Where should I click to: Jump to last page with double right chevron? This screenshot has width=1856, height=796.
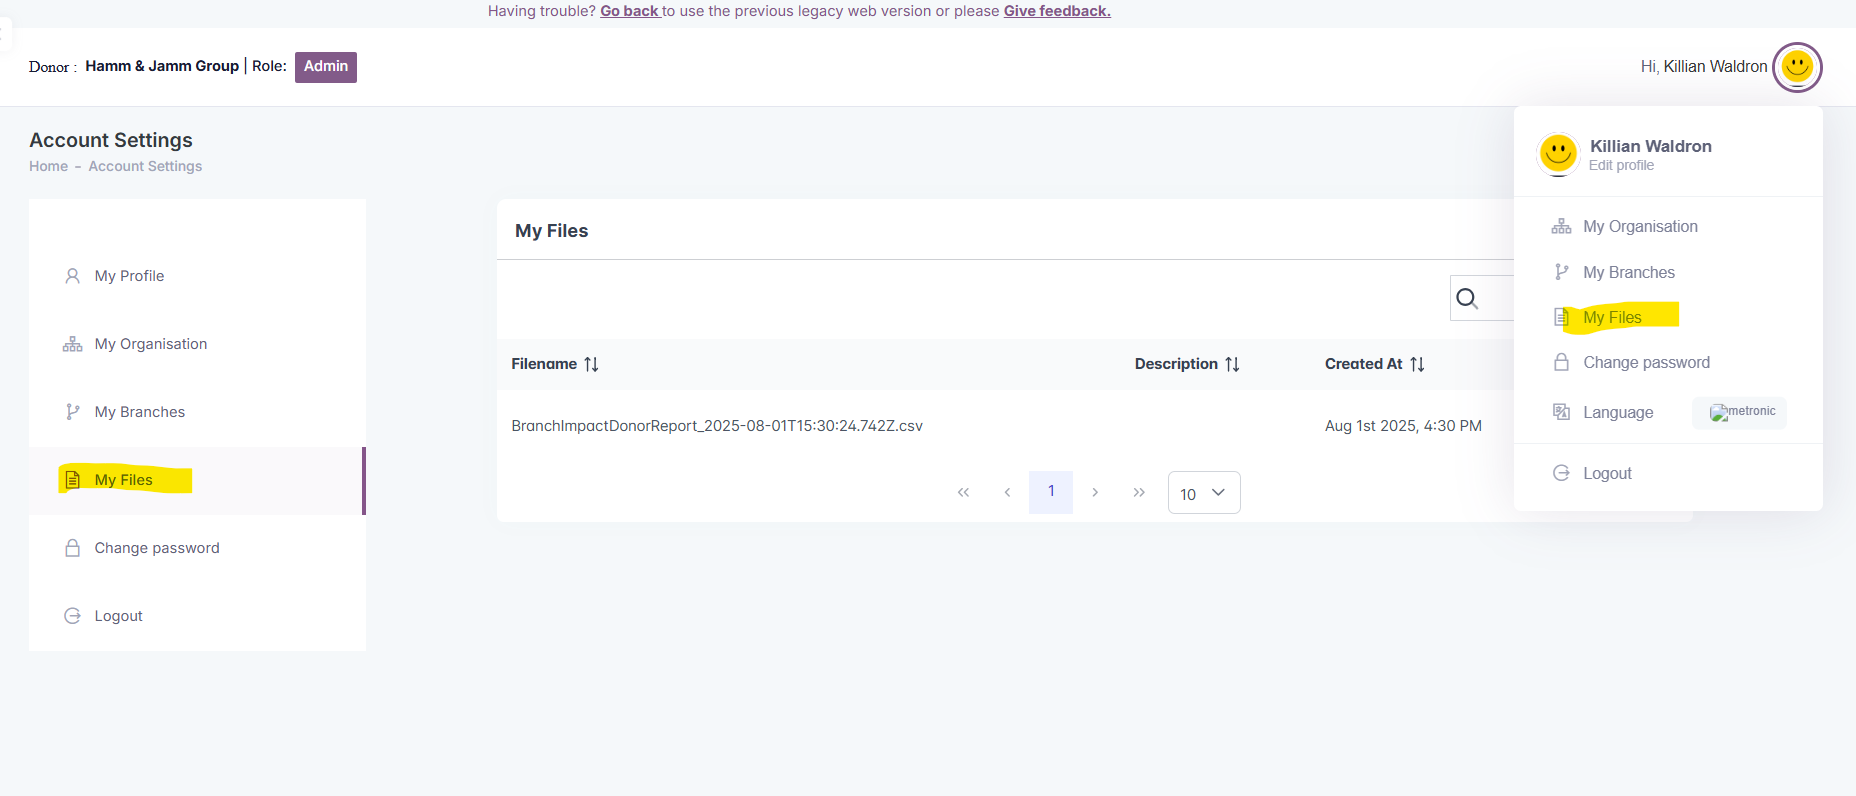click(1139, 492)
